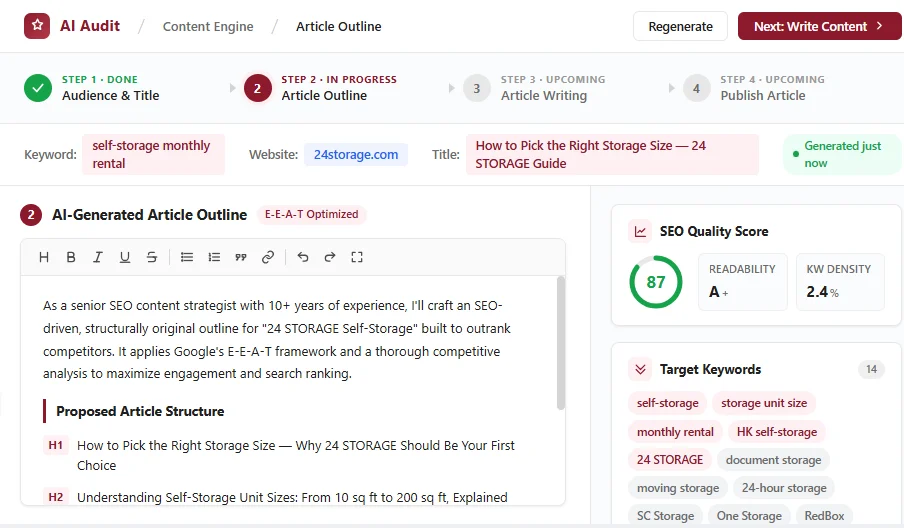Click Next: Write Content button
Screen dimensions: 904x528
pyautogui.click(x=819, y=26)
